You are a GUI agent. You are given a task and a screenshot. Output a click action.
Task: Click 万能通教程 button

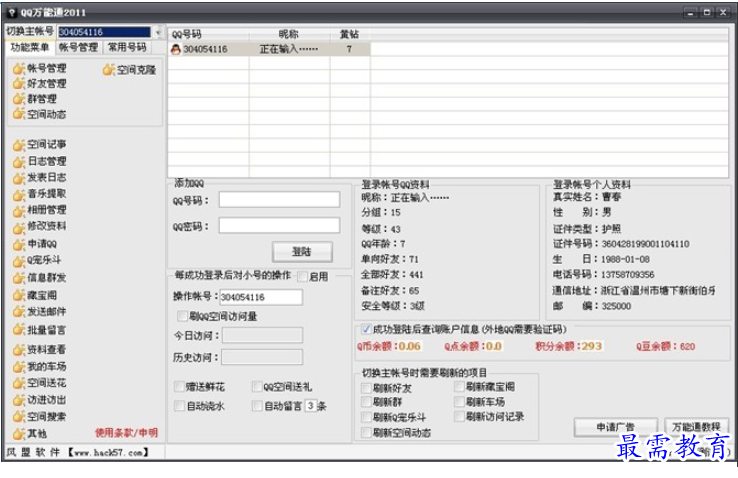pyautogui.click(x=697, y=427)
